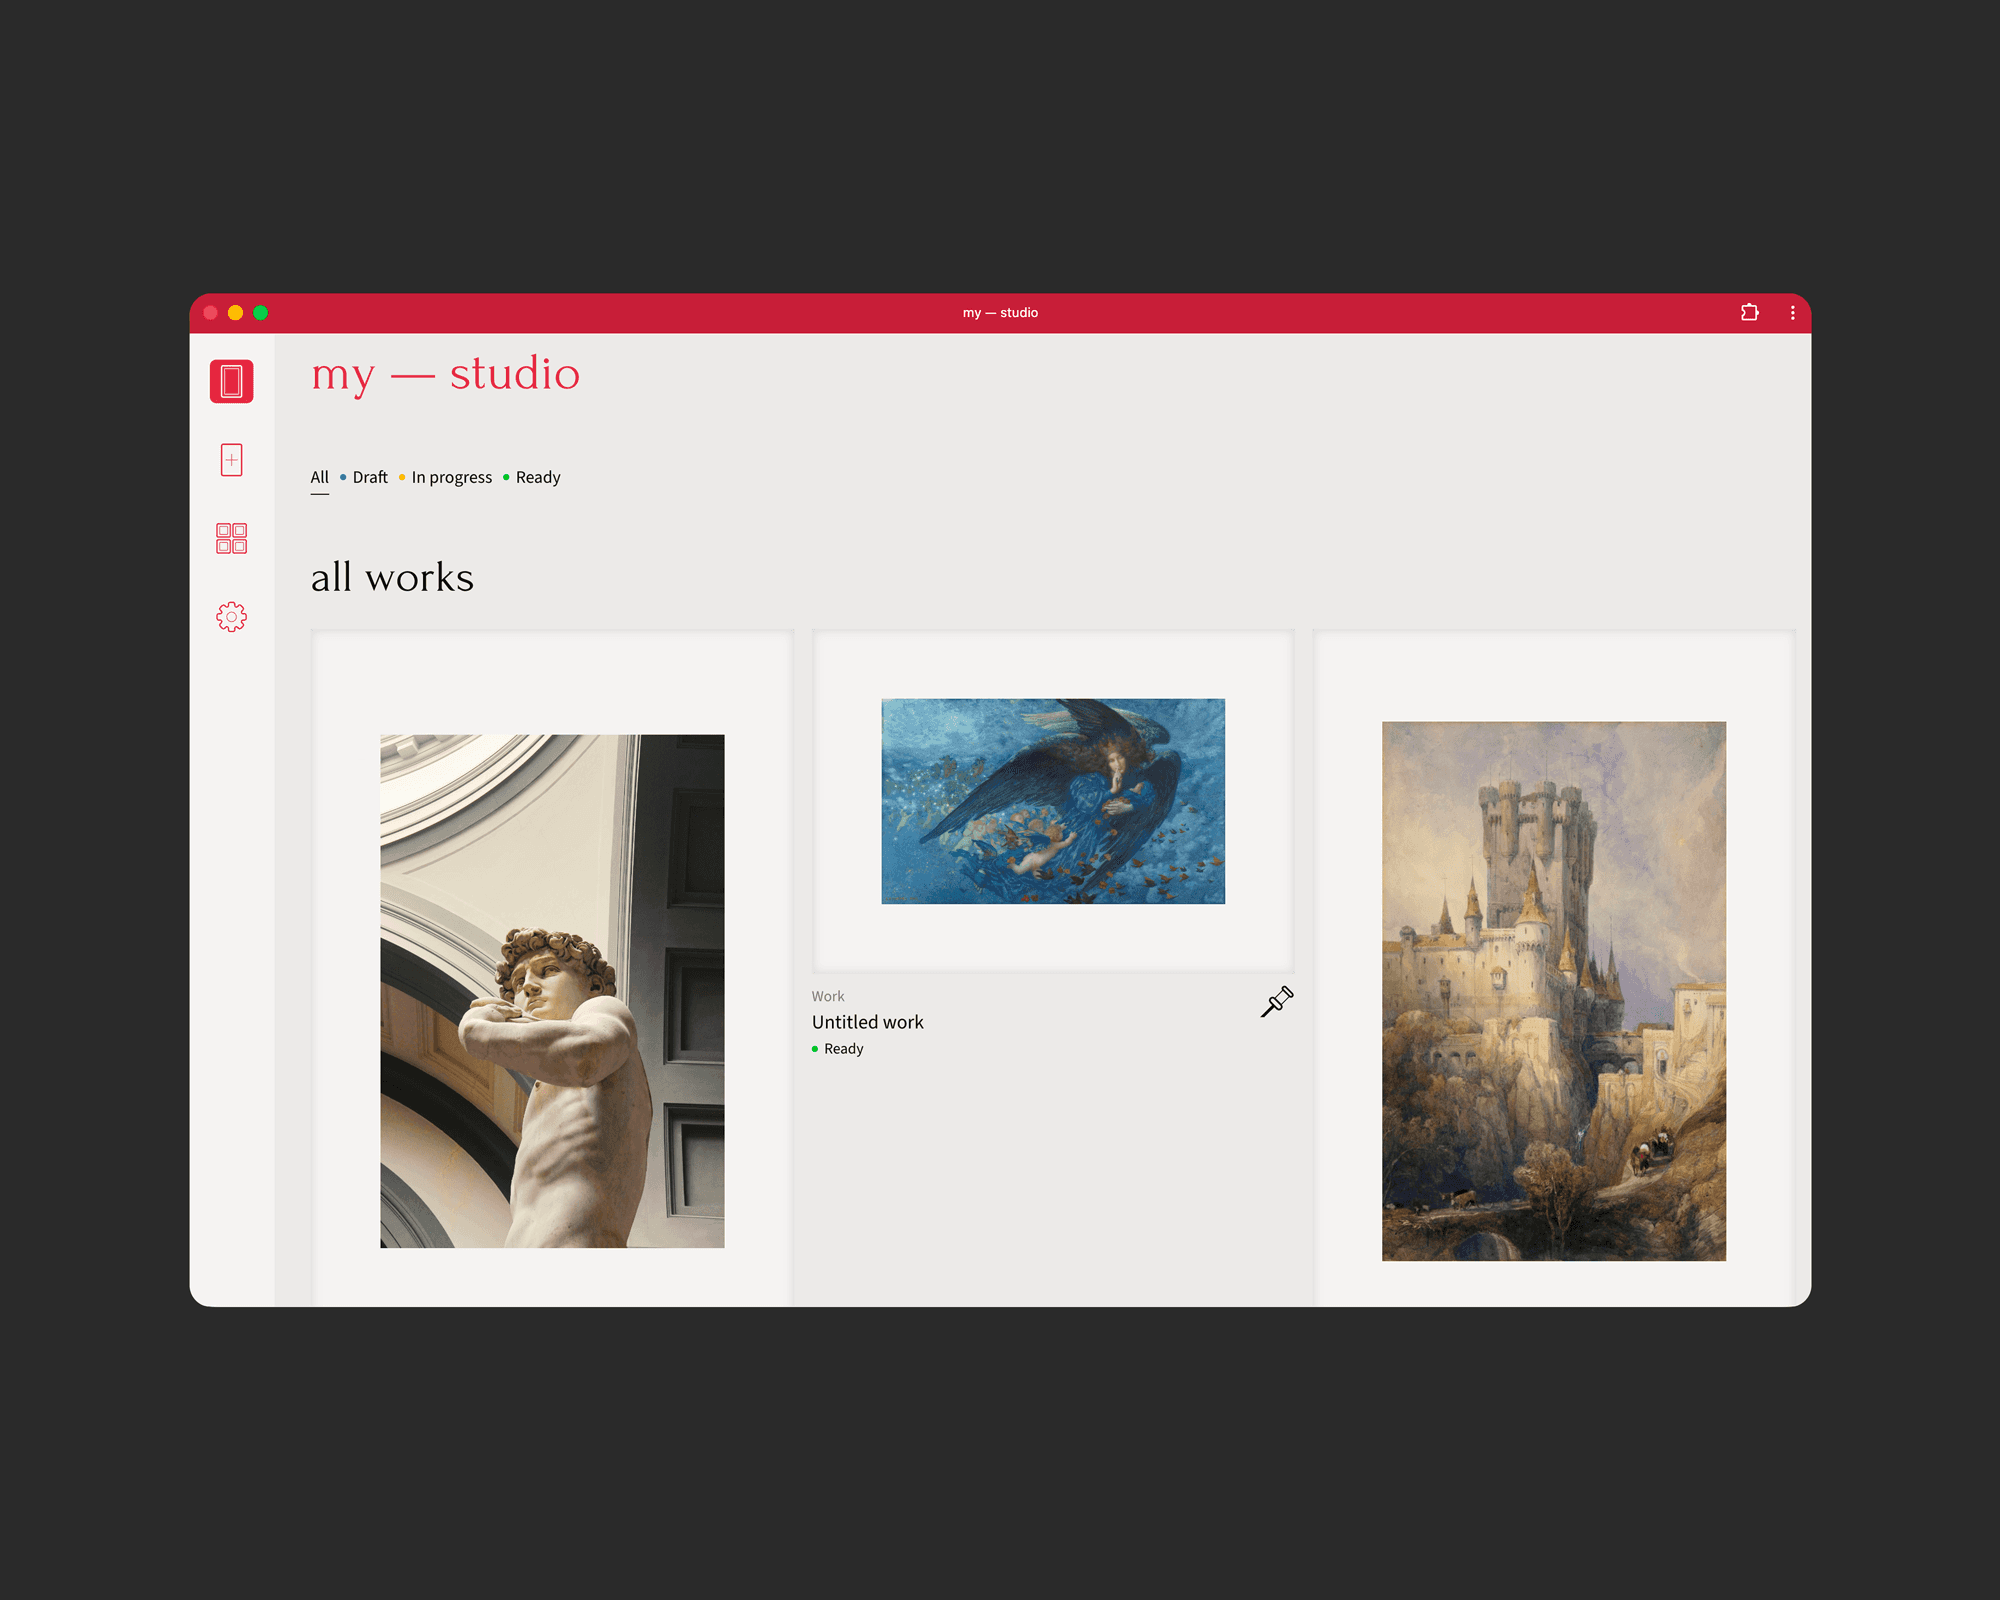
Task: Click the pin icon on Untitled work
Action: (1277, 1001)
